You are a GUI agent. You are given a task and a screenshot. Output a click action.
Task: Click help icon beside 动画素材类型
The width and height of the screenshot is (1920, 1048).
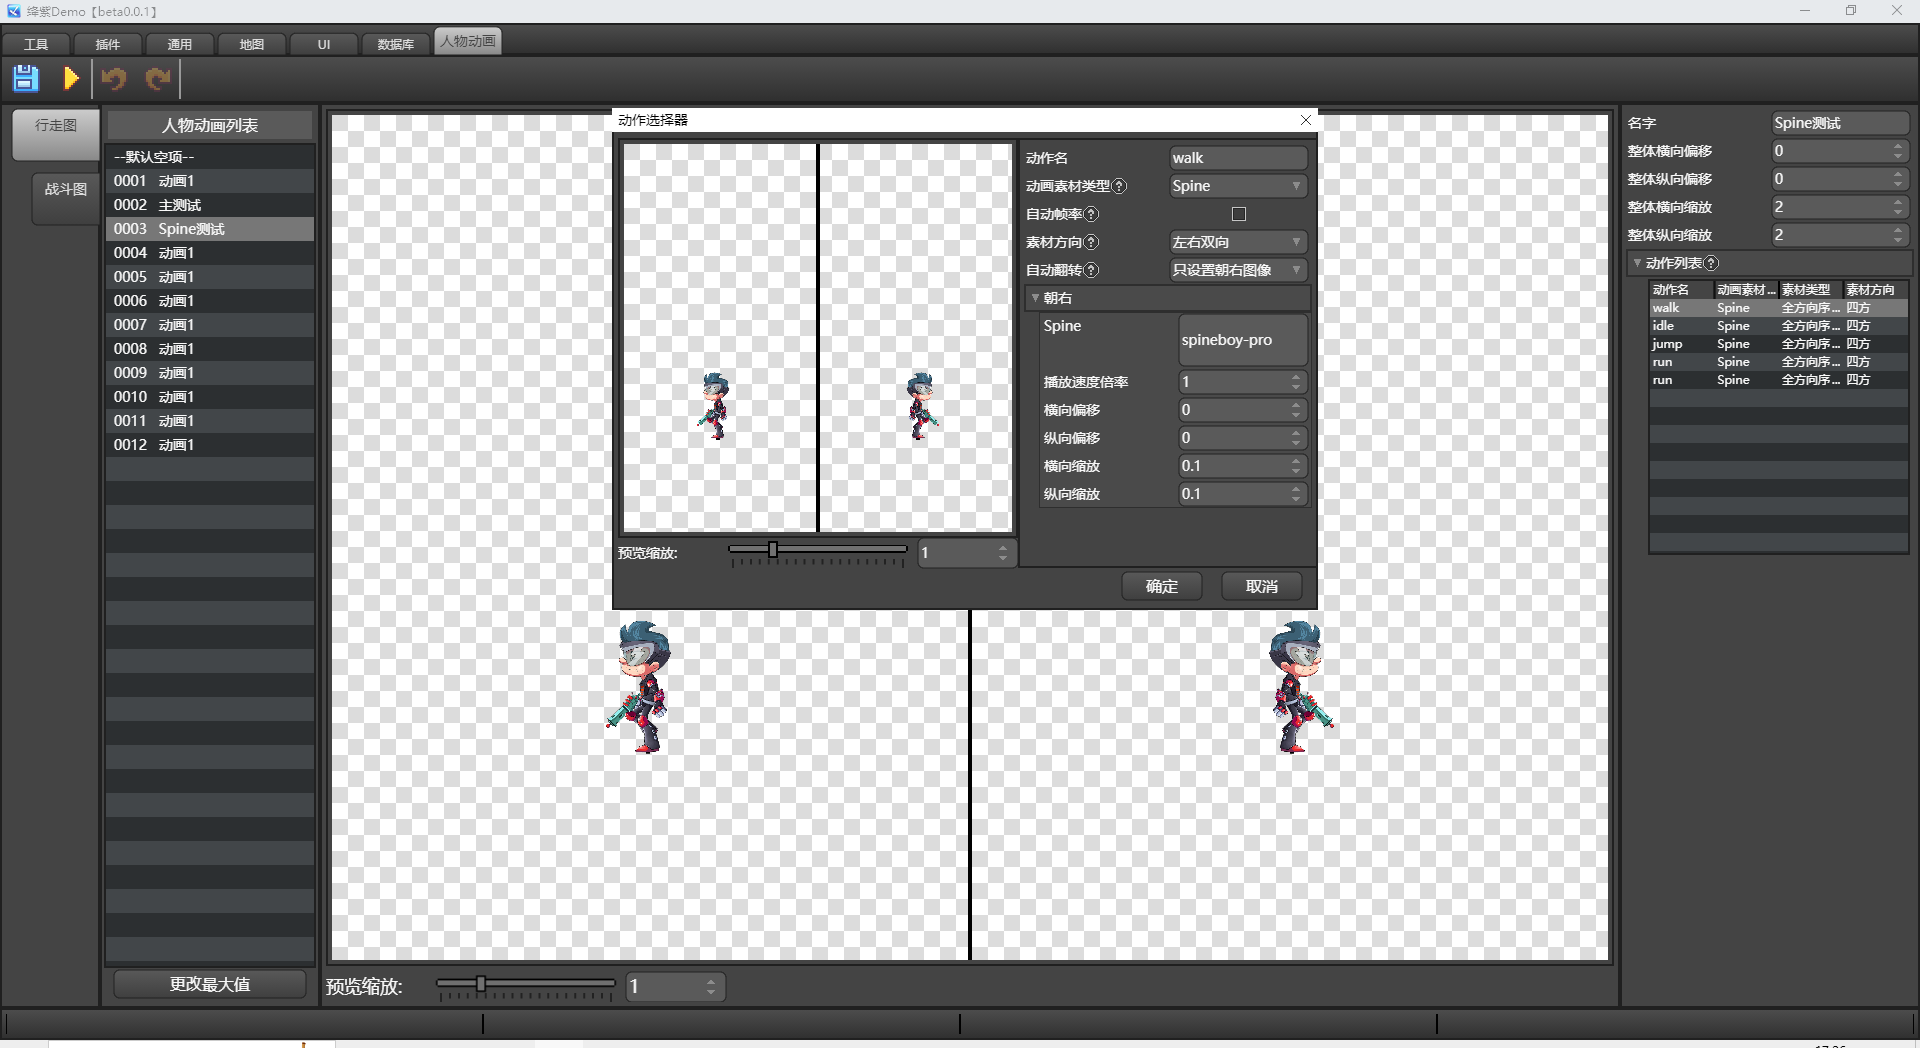tap(1120, 186)
